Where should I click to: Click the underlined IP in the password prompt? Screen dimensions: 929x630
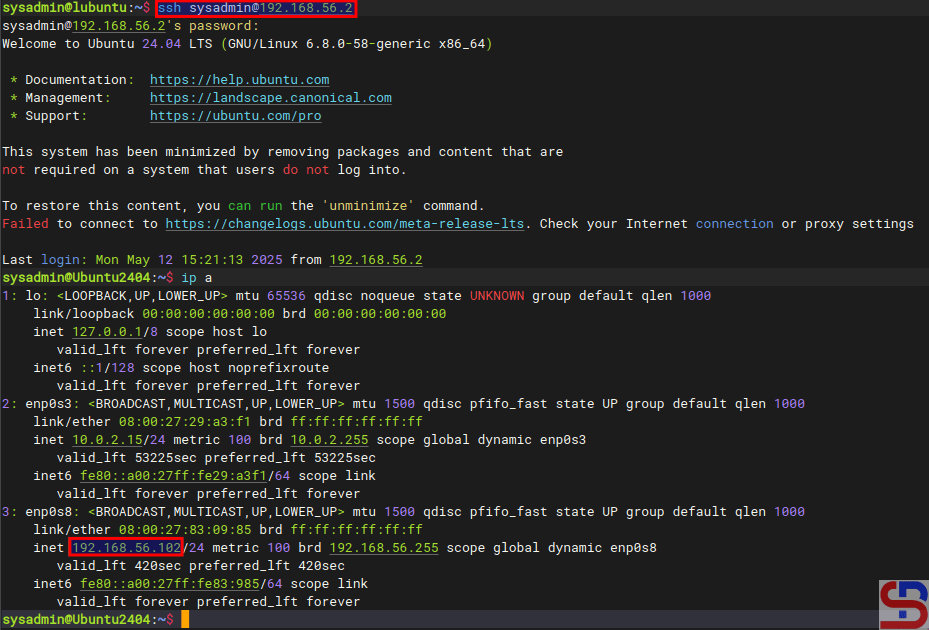coord(119,26)
